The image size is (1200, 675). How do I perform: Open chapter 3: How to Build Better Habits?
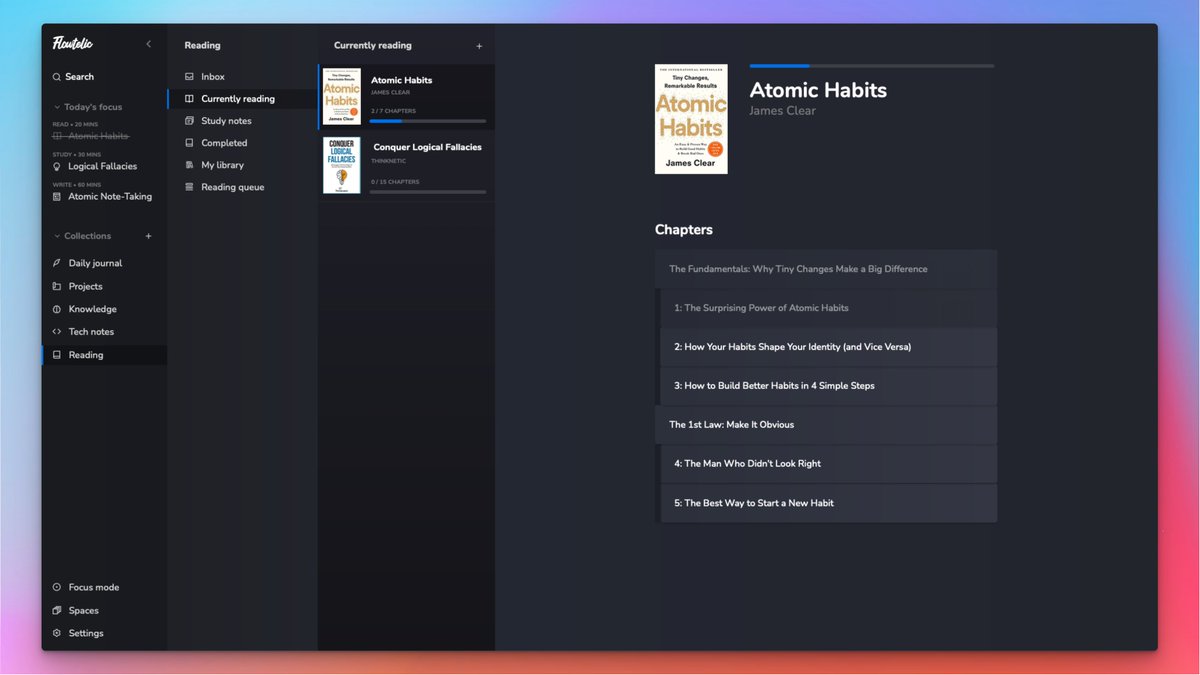tap(829, 386)
